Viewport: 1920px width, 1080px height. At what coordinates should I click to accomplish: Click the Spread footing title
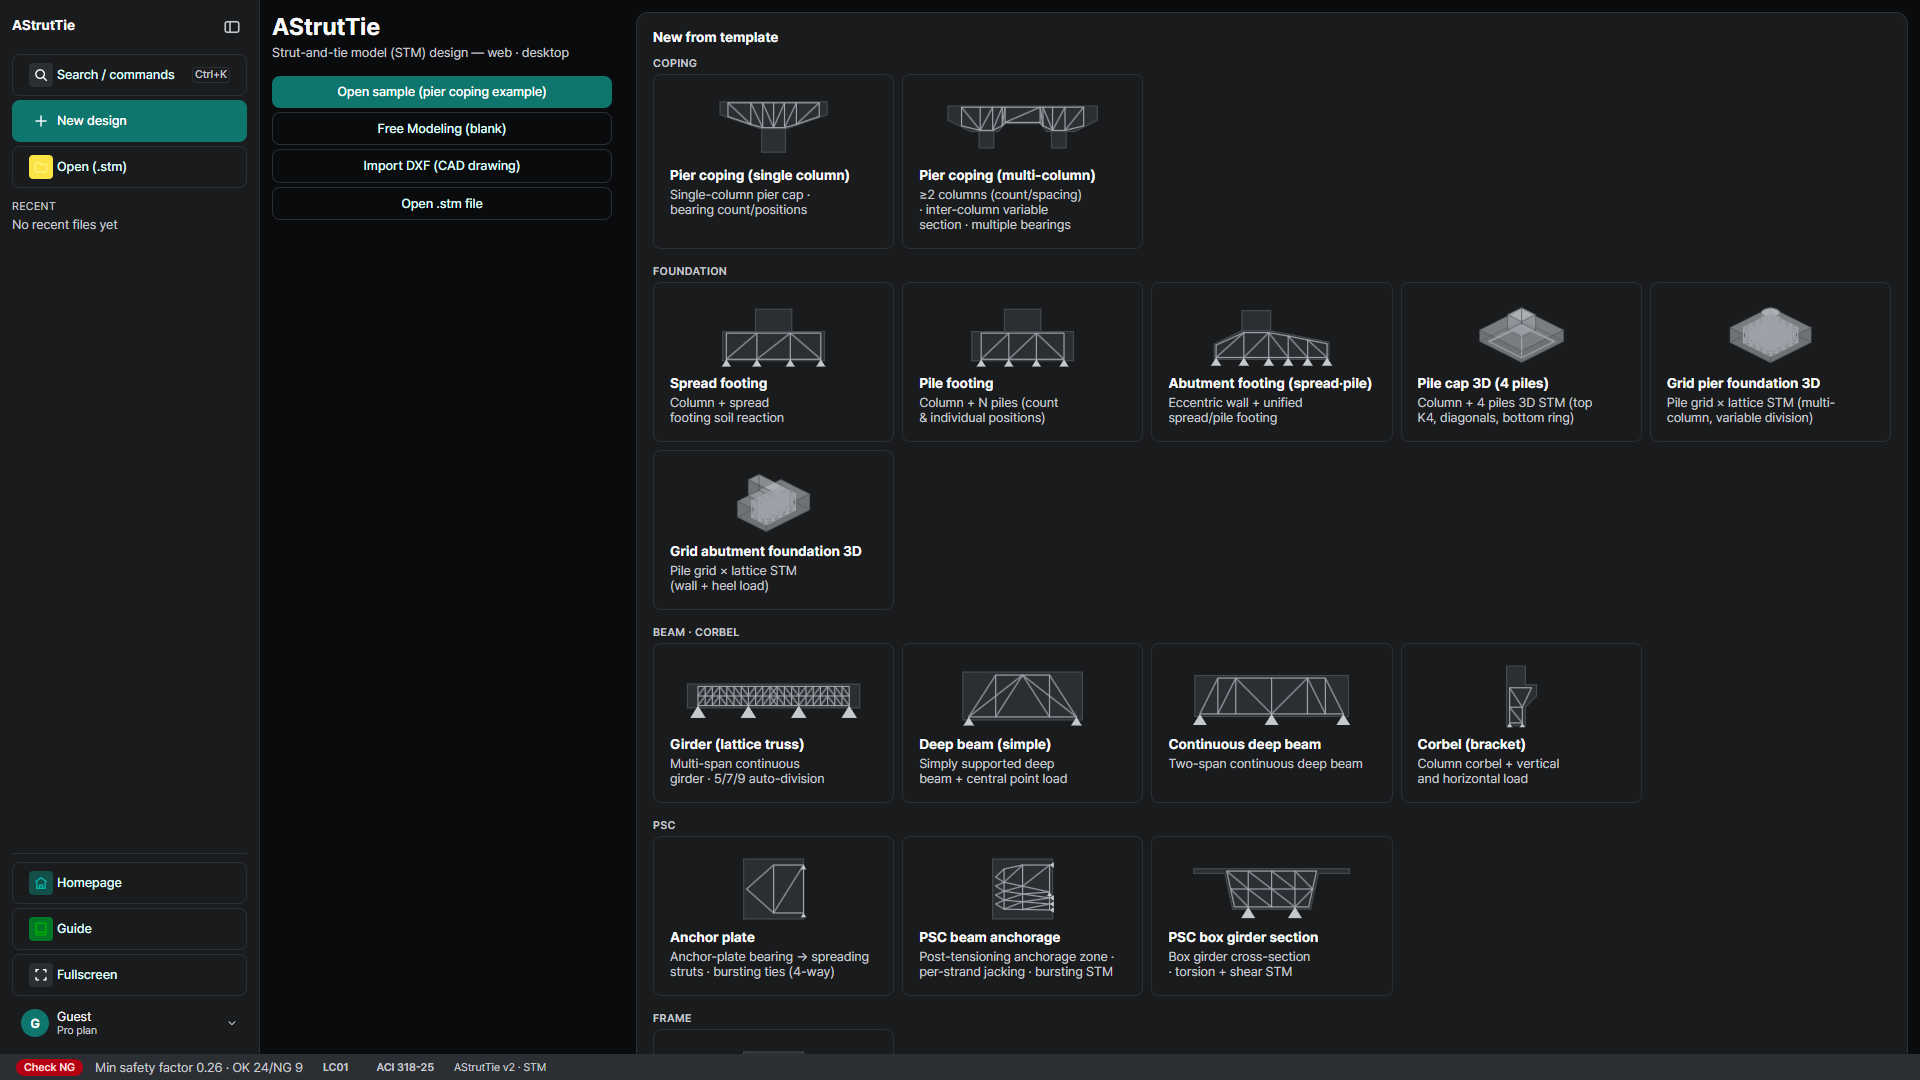point(719,383)
